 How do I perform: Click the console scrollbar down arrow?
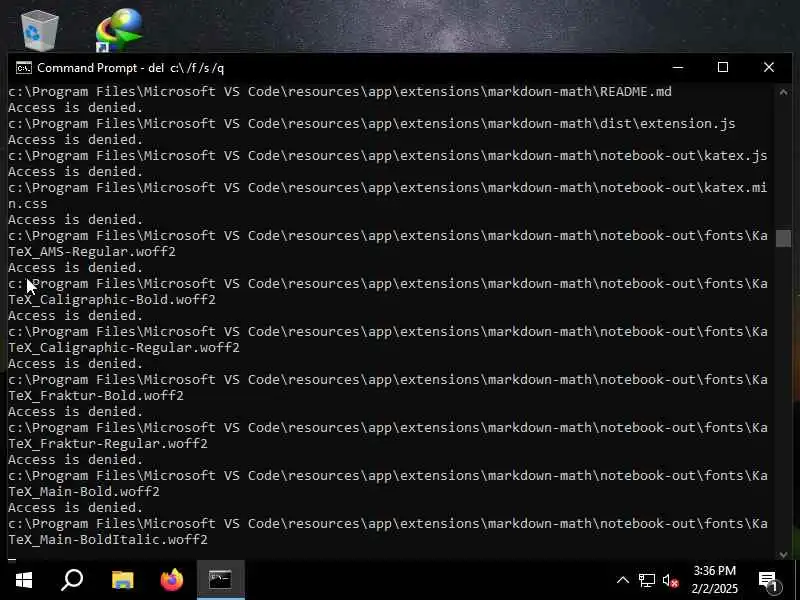coord(783,554)
